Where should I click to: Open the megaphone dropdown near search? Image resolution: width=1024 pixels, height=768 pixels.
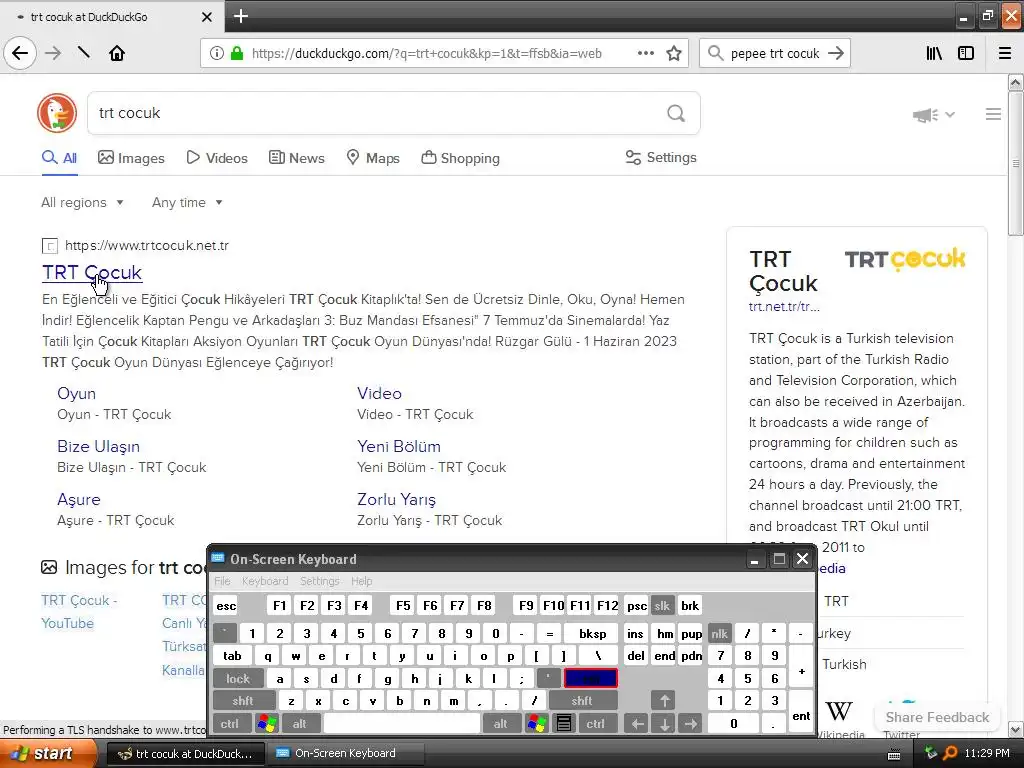point(934,115)
